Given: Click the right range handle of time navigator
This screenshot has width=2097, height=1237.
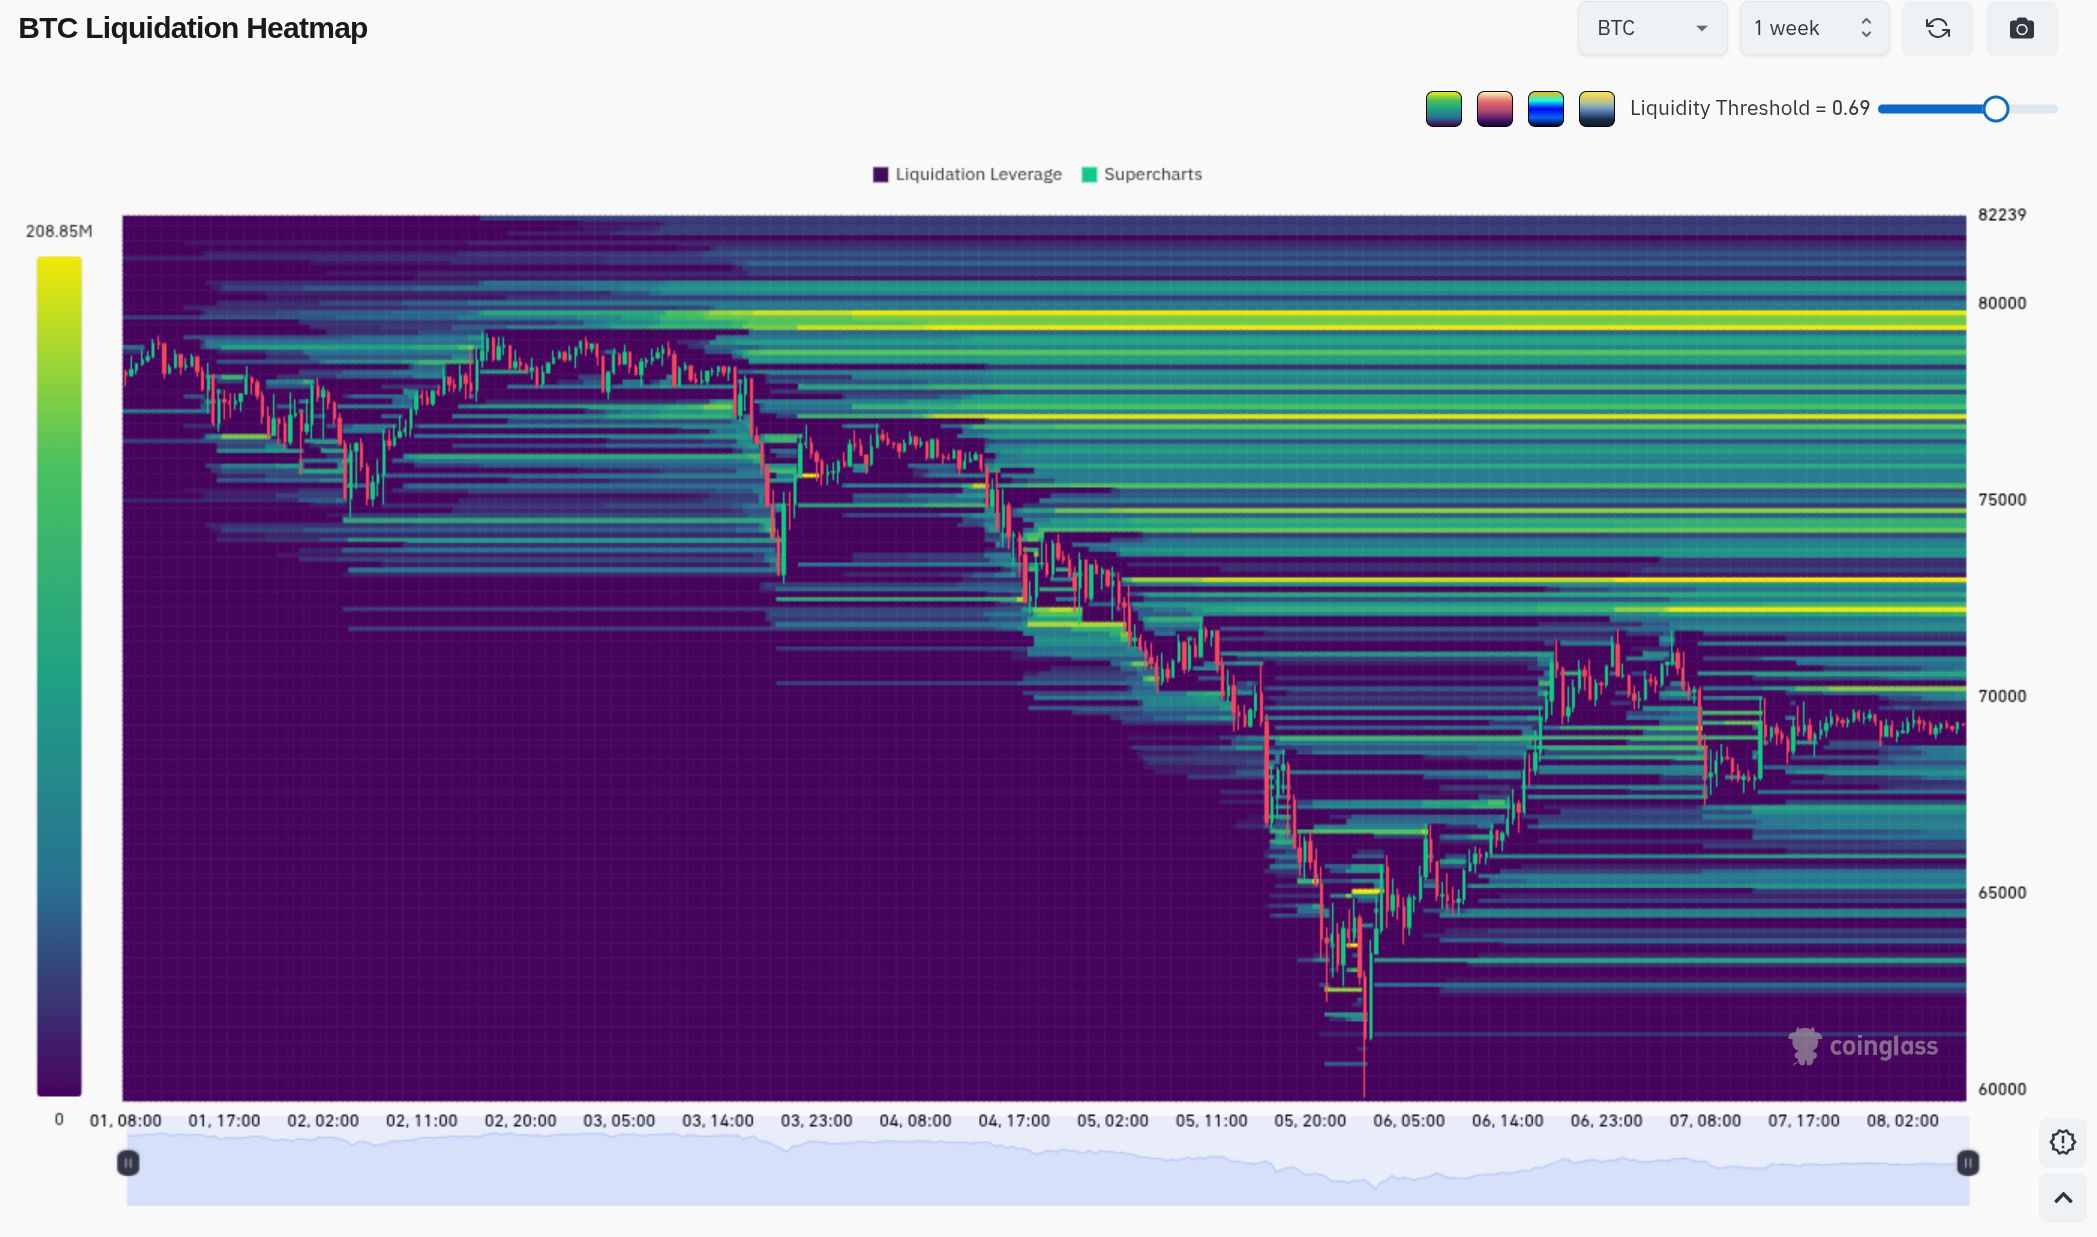Looking at the screenshot, I should [x=1967, y=1163].
